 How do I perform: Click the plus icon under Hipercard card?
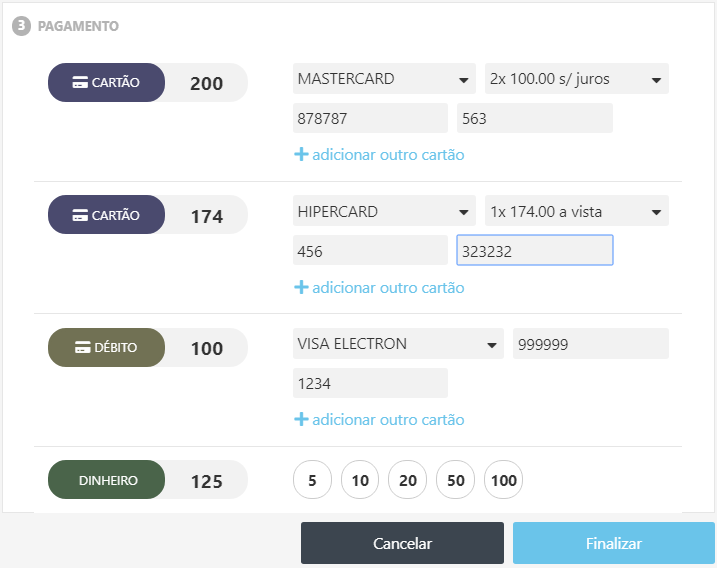click(300, 288)
